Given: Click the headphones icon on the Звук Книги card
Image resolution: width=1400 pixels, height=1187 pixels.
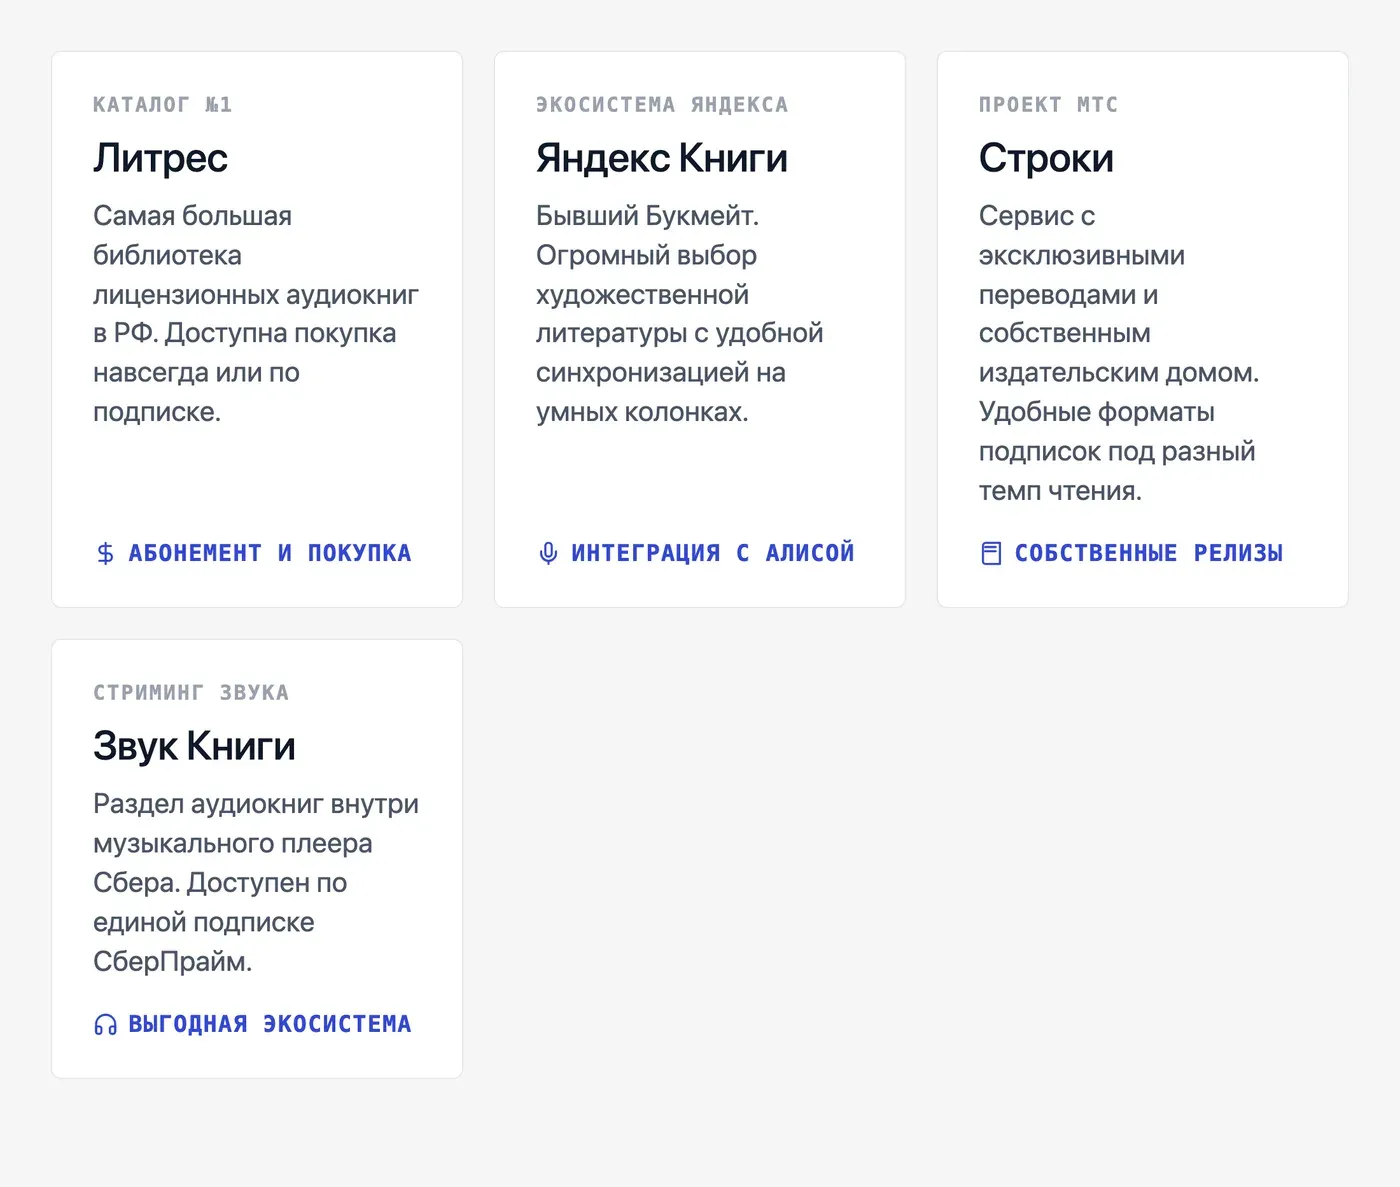Looking at the screenshot, I should pos(105,1024).
